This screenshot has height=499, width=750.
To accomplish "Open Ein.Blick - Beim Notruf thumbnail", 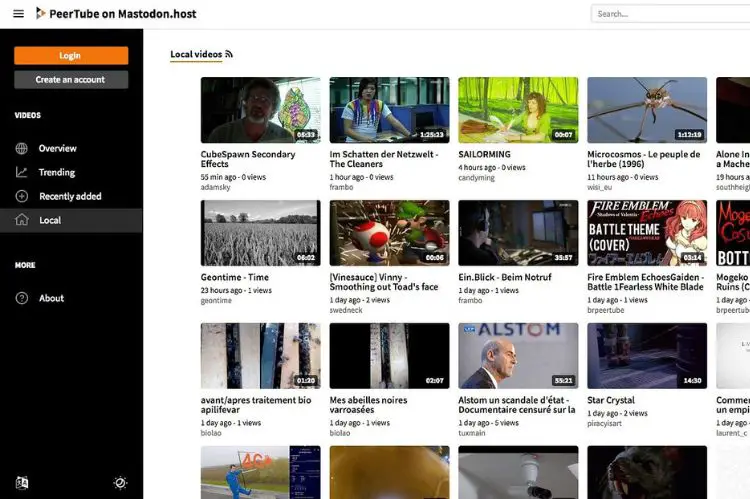I will [518, 233].
